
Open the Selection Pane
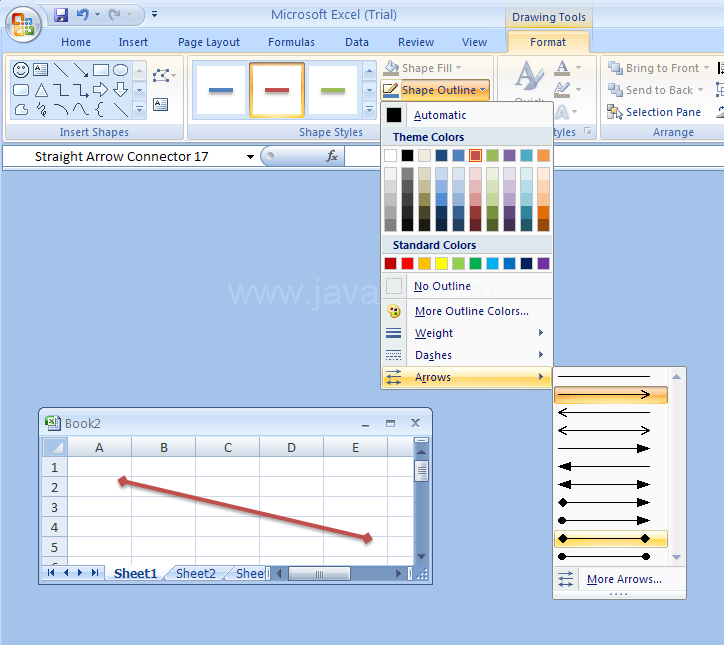[654, 112]
